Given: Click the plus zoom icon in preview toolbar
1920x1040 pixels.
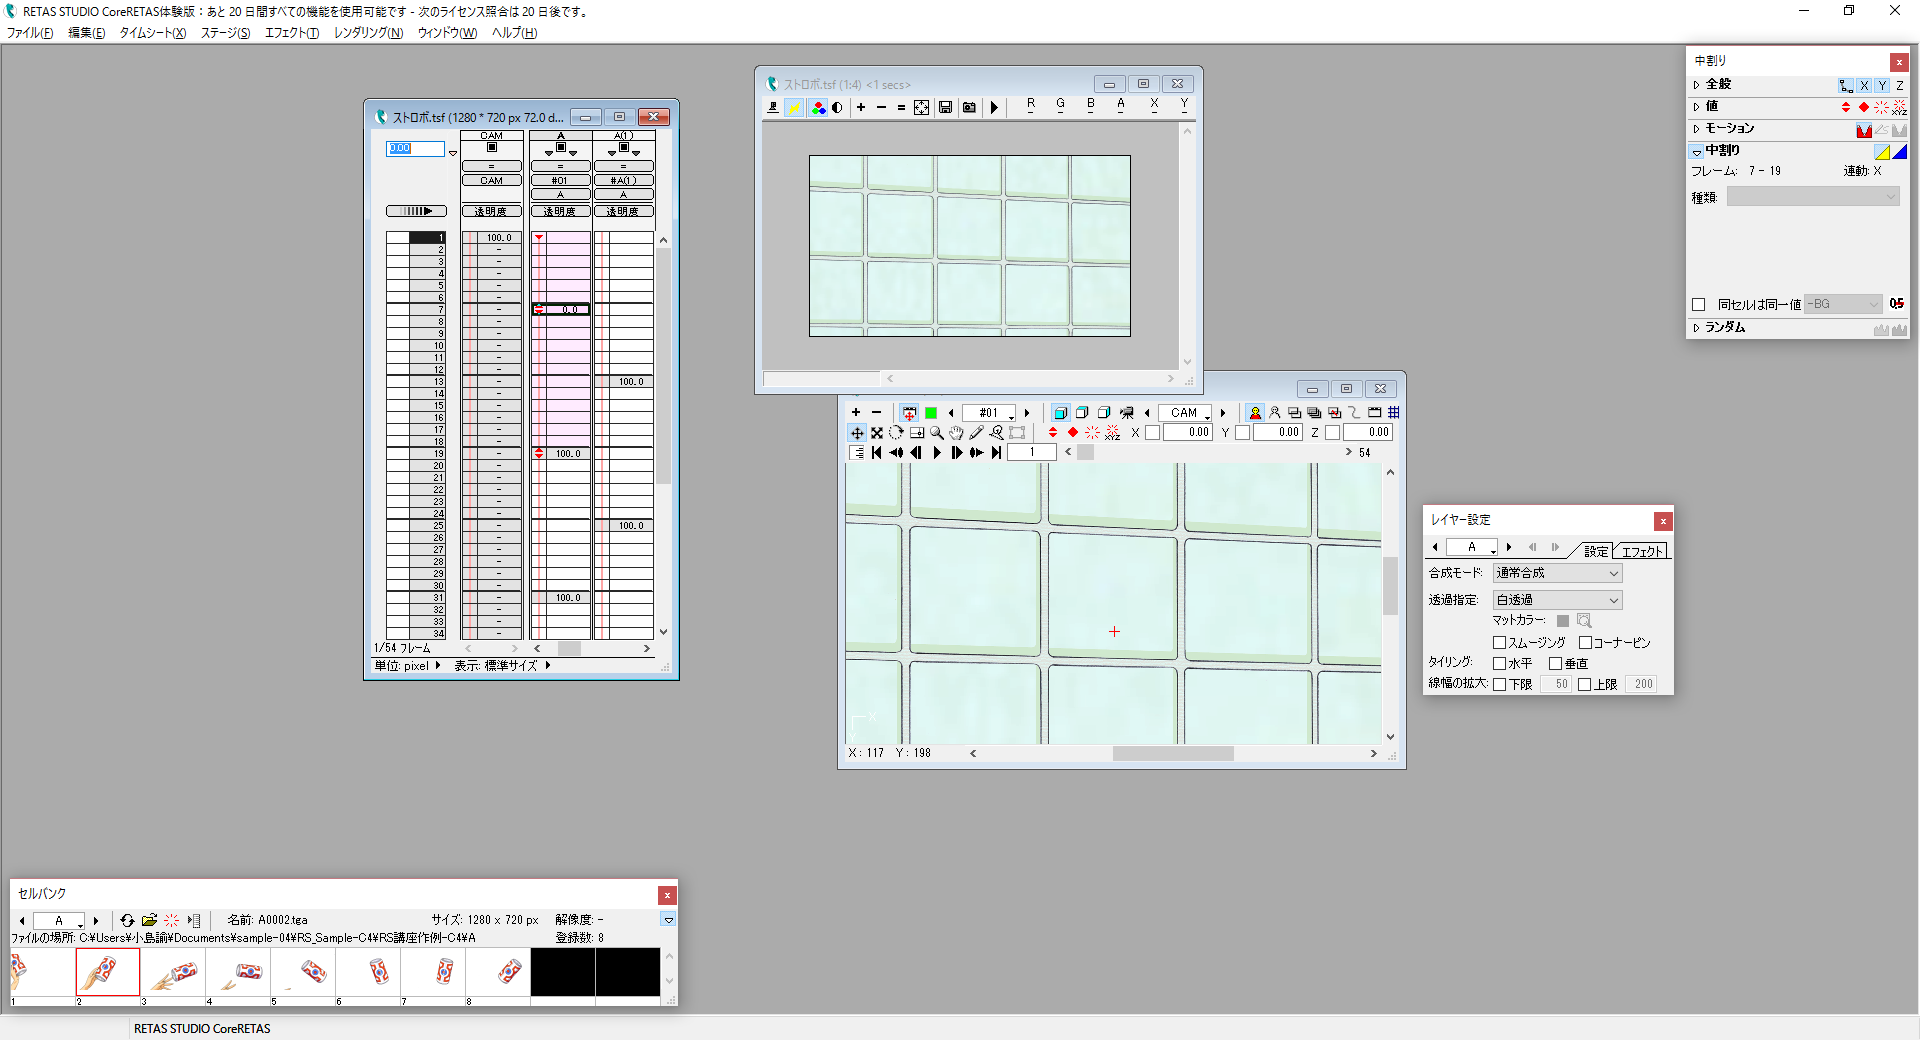Looking at the screenshot, I should (860, 107).
